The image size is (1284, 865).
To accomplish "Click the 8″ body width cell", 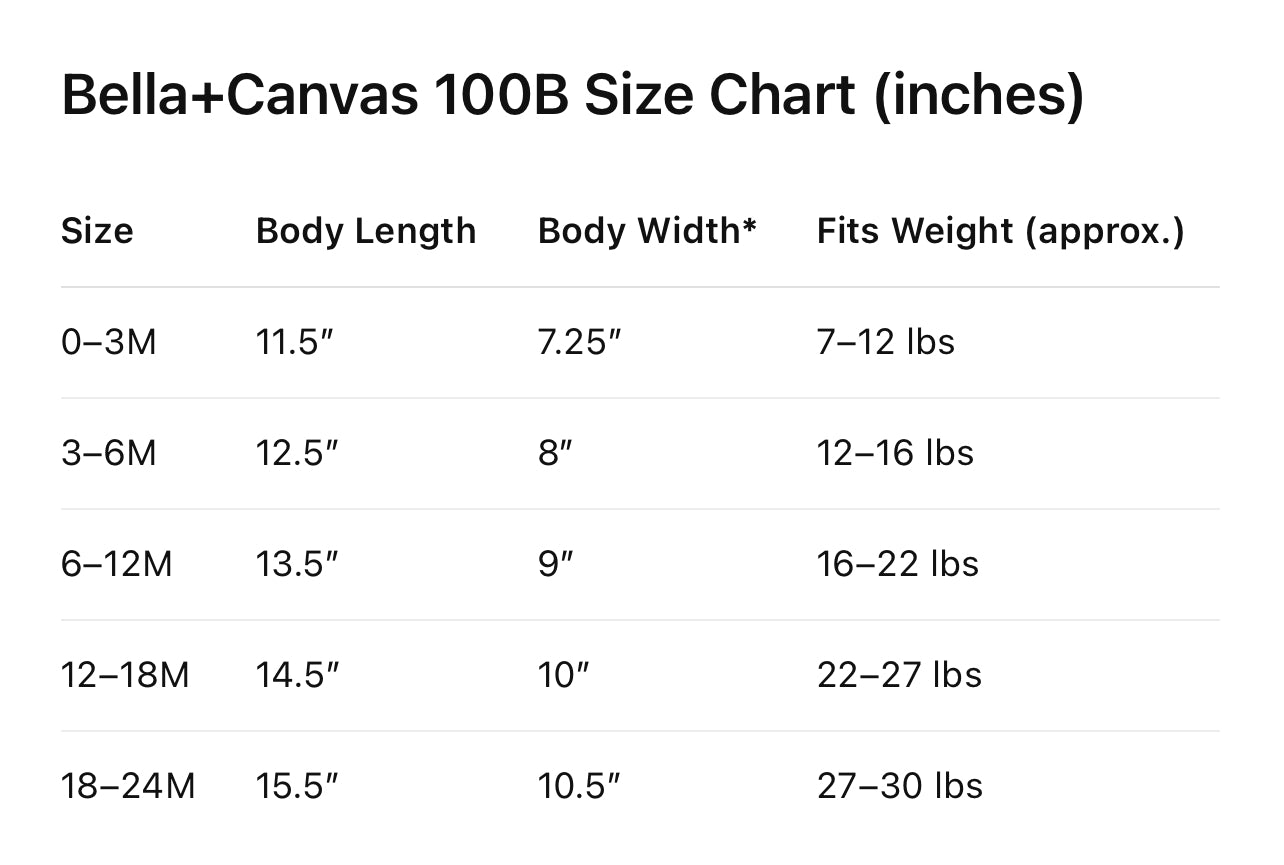I will pos(555,454).
